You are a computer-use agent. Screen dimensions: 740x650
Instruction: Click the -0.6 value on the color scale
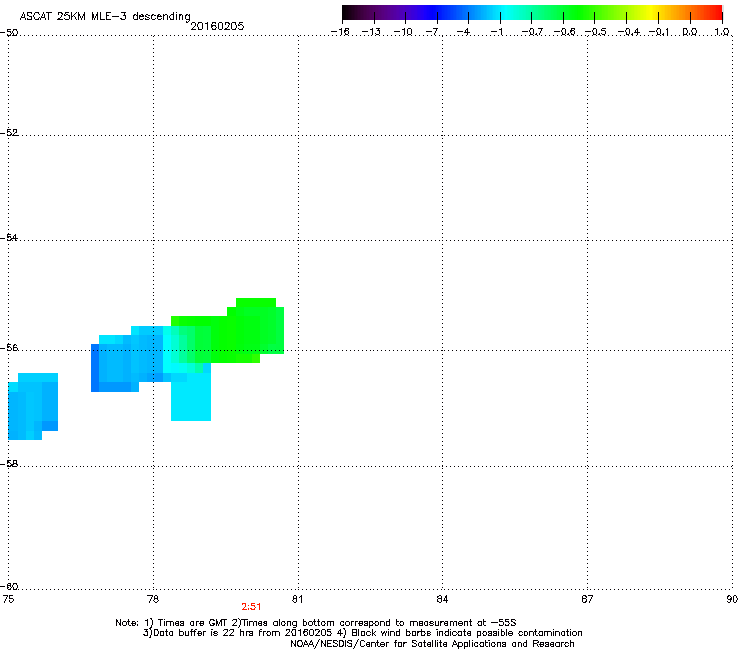point(564,32)
